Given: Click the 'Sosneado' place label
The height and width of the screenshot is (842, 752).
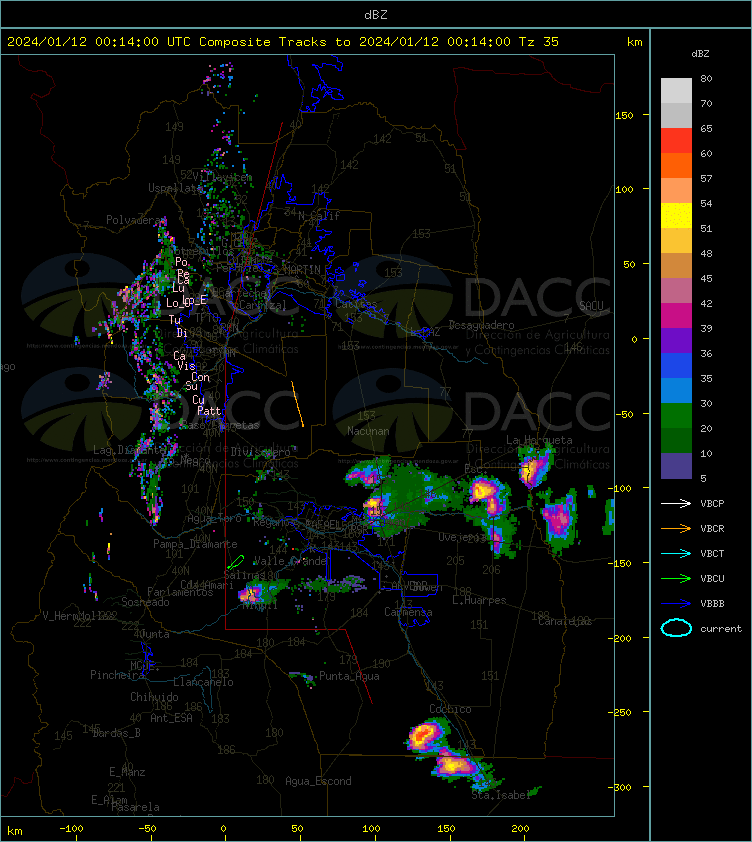Looking at the screenshot, I should coord(145,602).
